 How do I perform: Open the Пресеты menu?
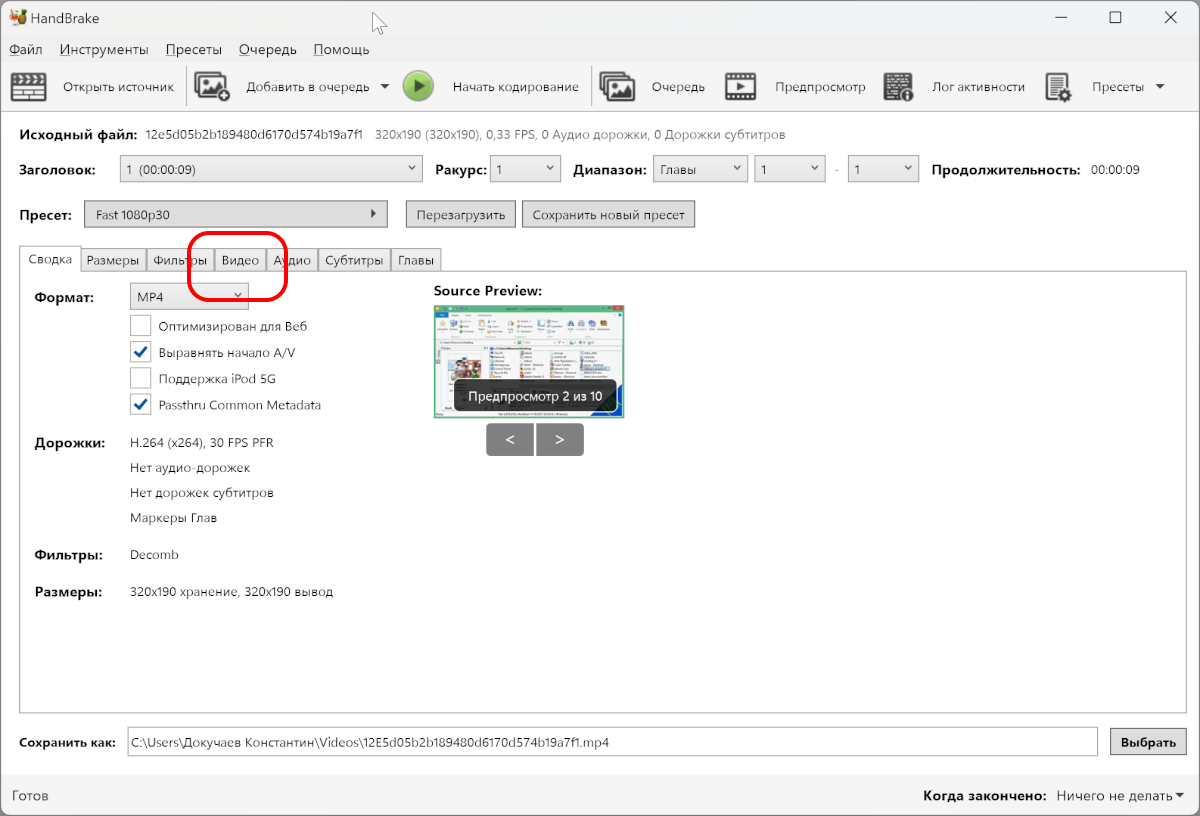pyautogui.click(x=195, y=49)
